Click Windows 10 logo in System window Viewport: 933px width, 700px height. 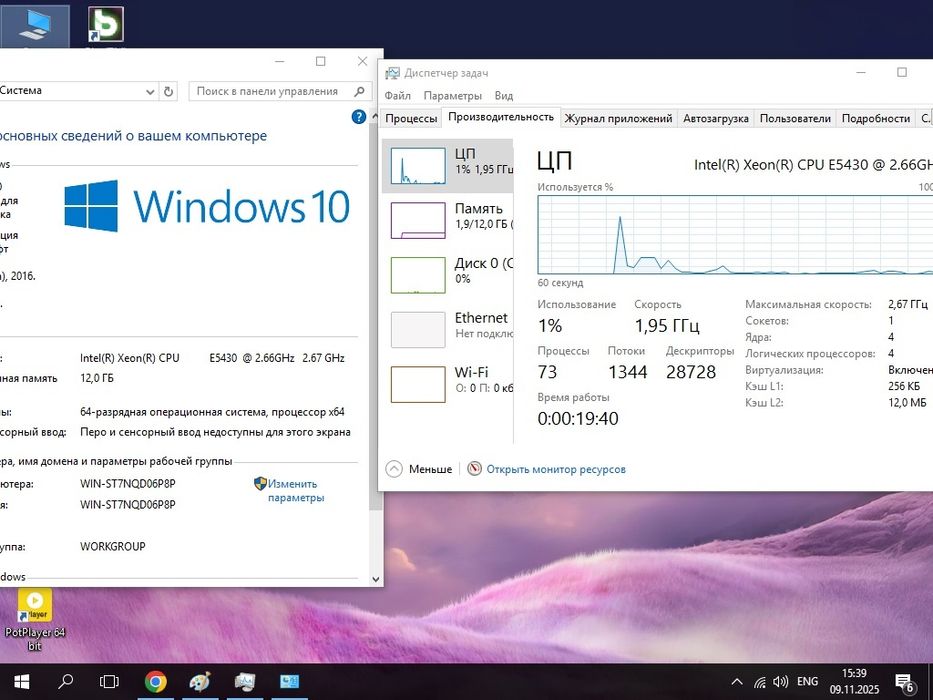pyautogui.click(x=206, y=206)
